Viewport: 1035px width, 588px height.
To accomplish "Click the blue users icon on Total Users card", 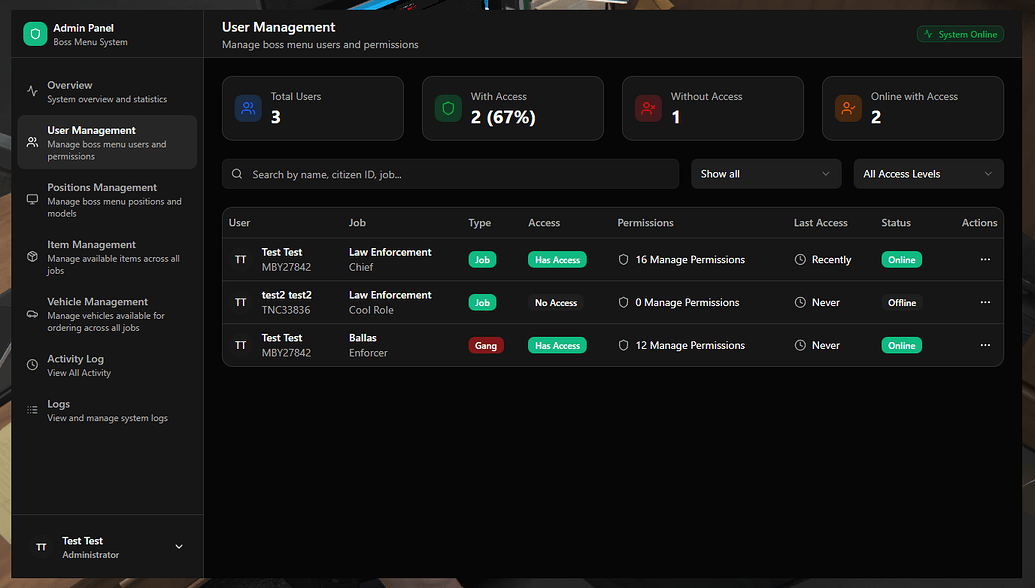I will pos(248,108).
